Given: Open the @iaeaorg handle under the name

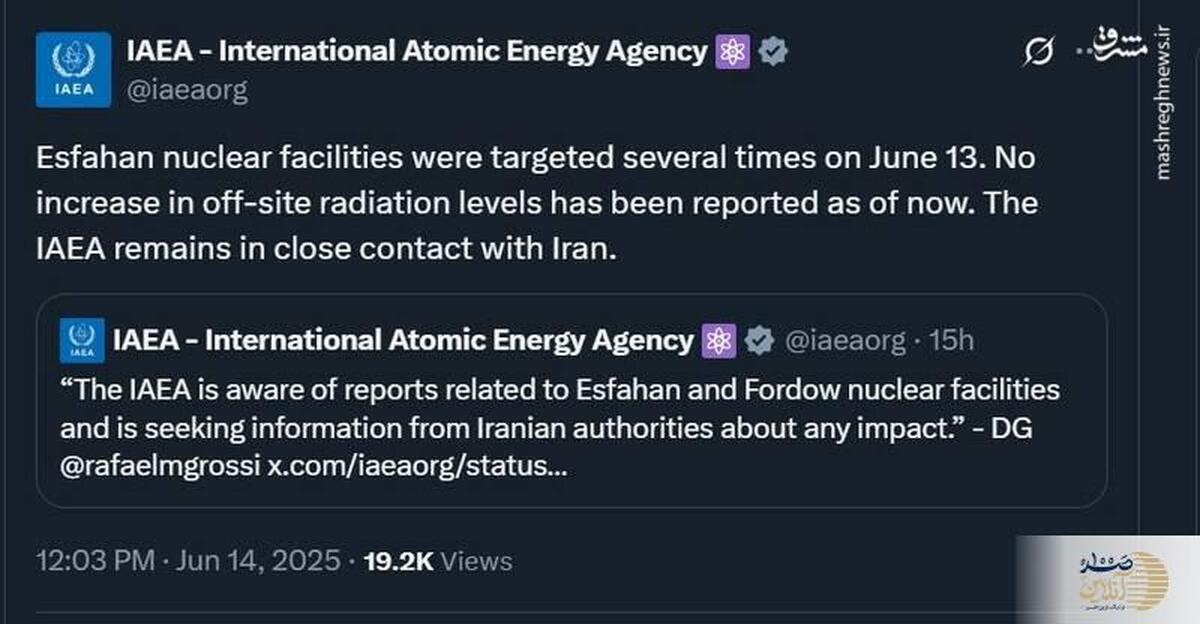Looking at the screenshot, I should (187, 91).
